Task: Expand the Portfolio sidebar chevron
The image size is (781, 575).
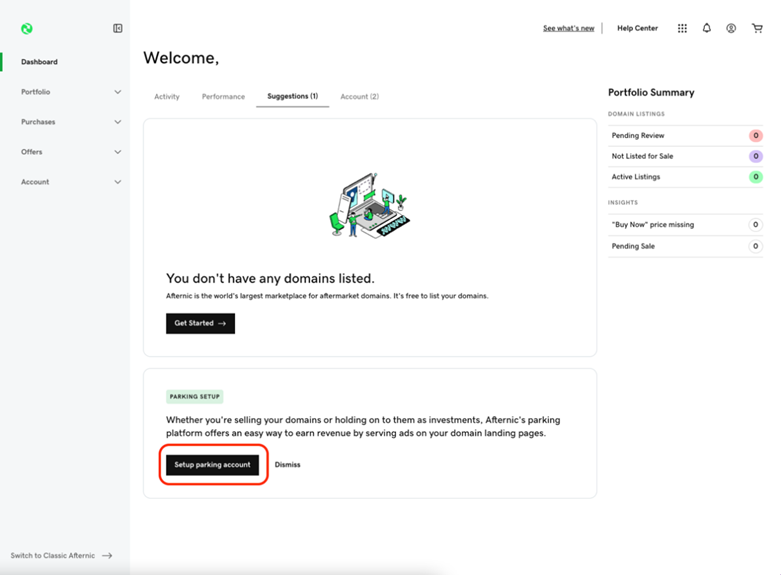Action: pos(118,92)
